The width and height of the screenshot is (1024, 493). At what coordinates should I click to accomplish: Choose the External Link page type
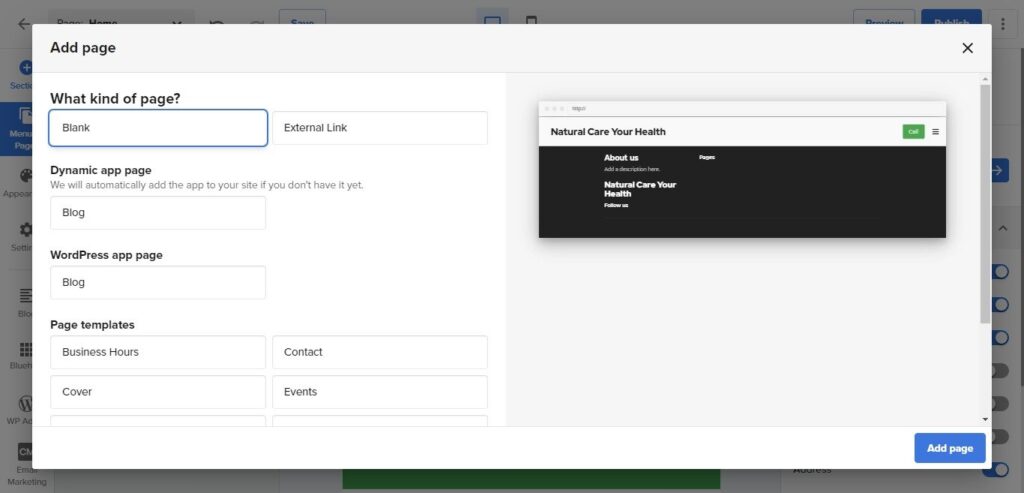[380, 128]
